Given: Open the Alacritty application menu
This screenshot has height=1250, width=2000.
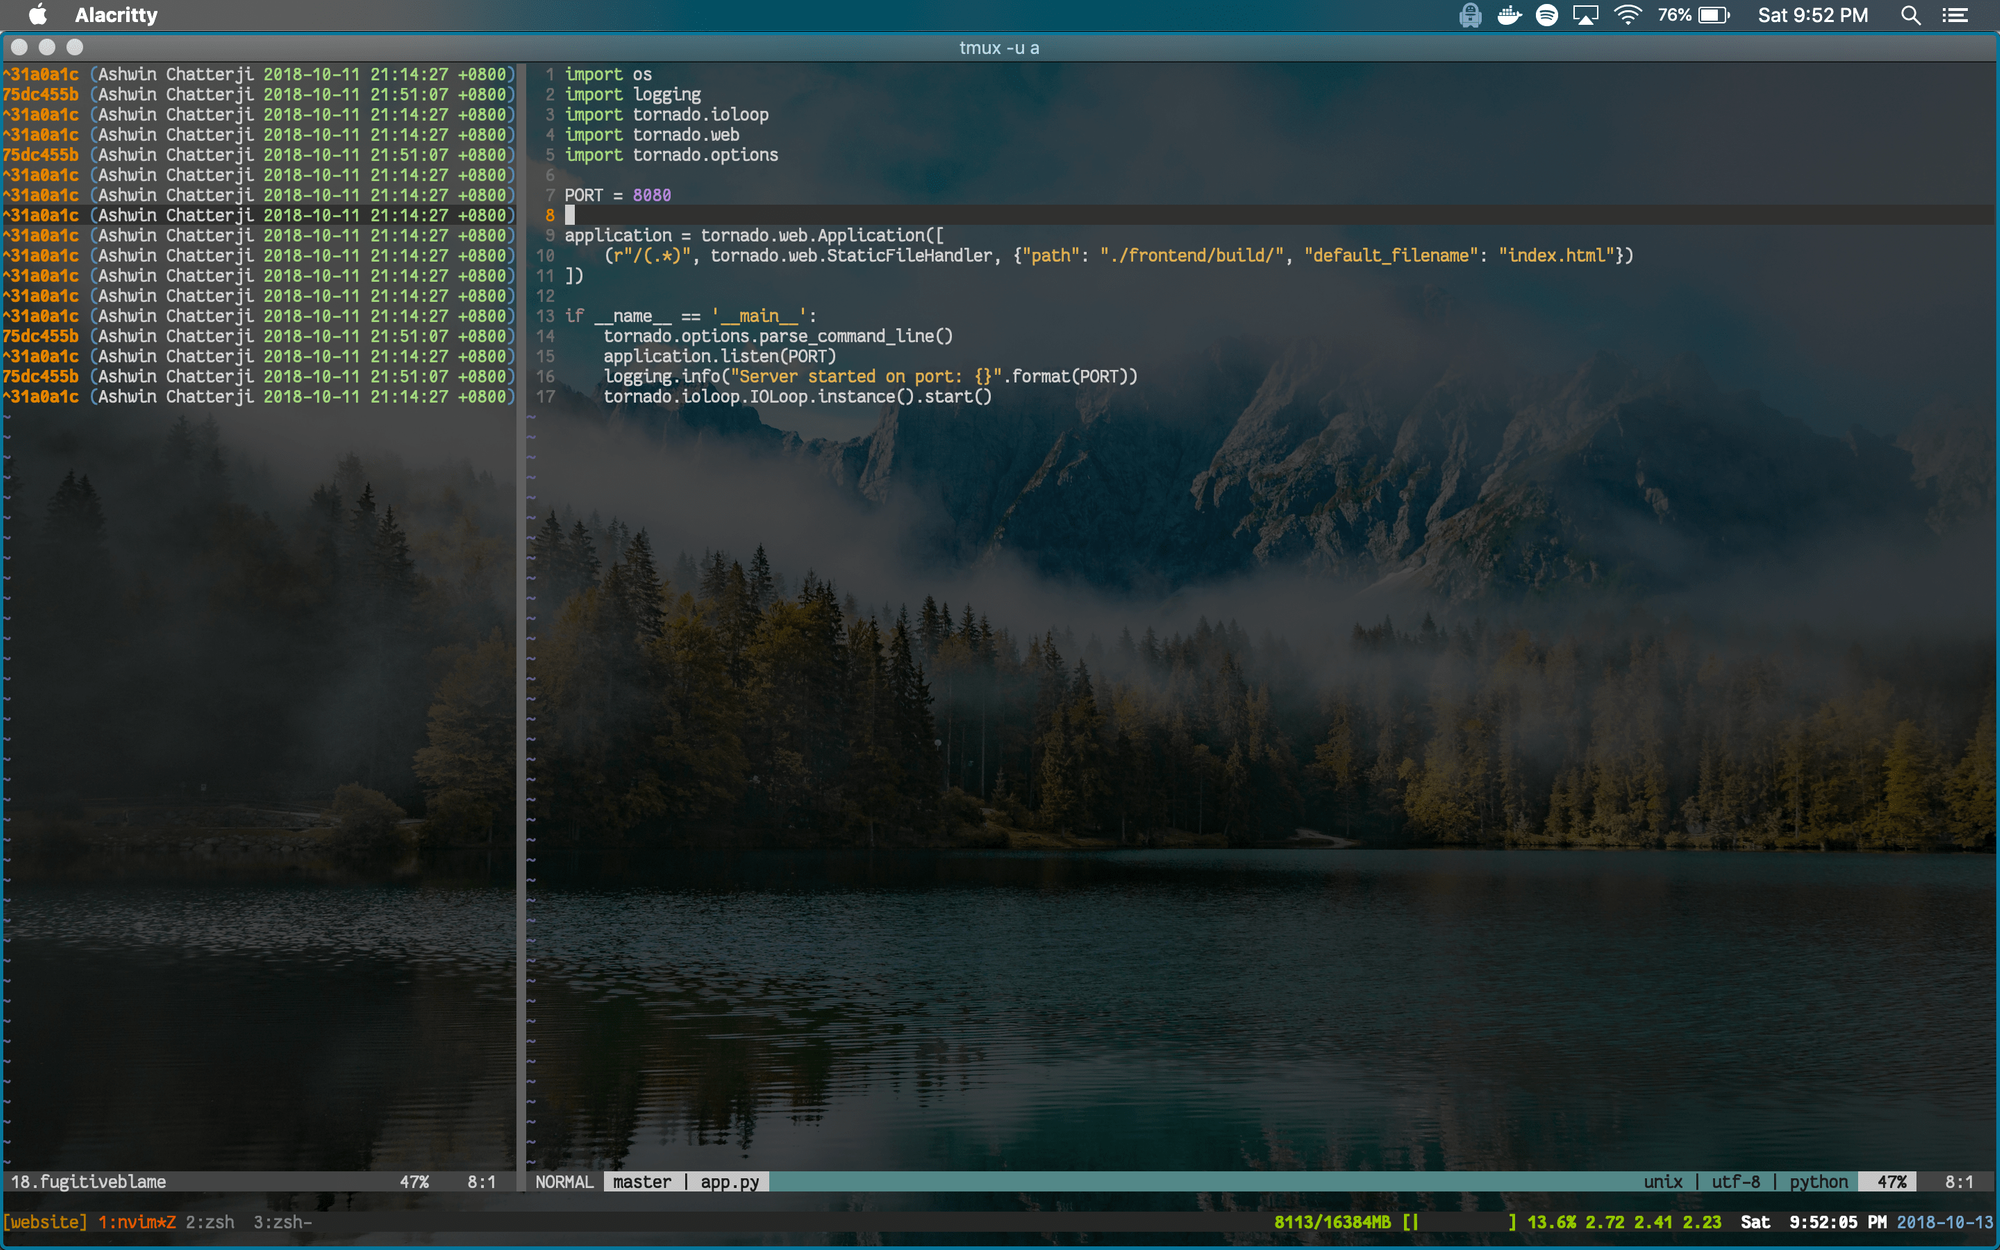Looking at the screenshot, I should pos(116,15).
